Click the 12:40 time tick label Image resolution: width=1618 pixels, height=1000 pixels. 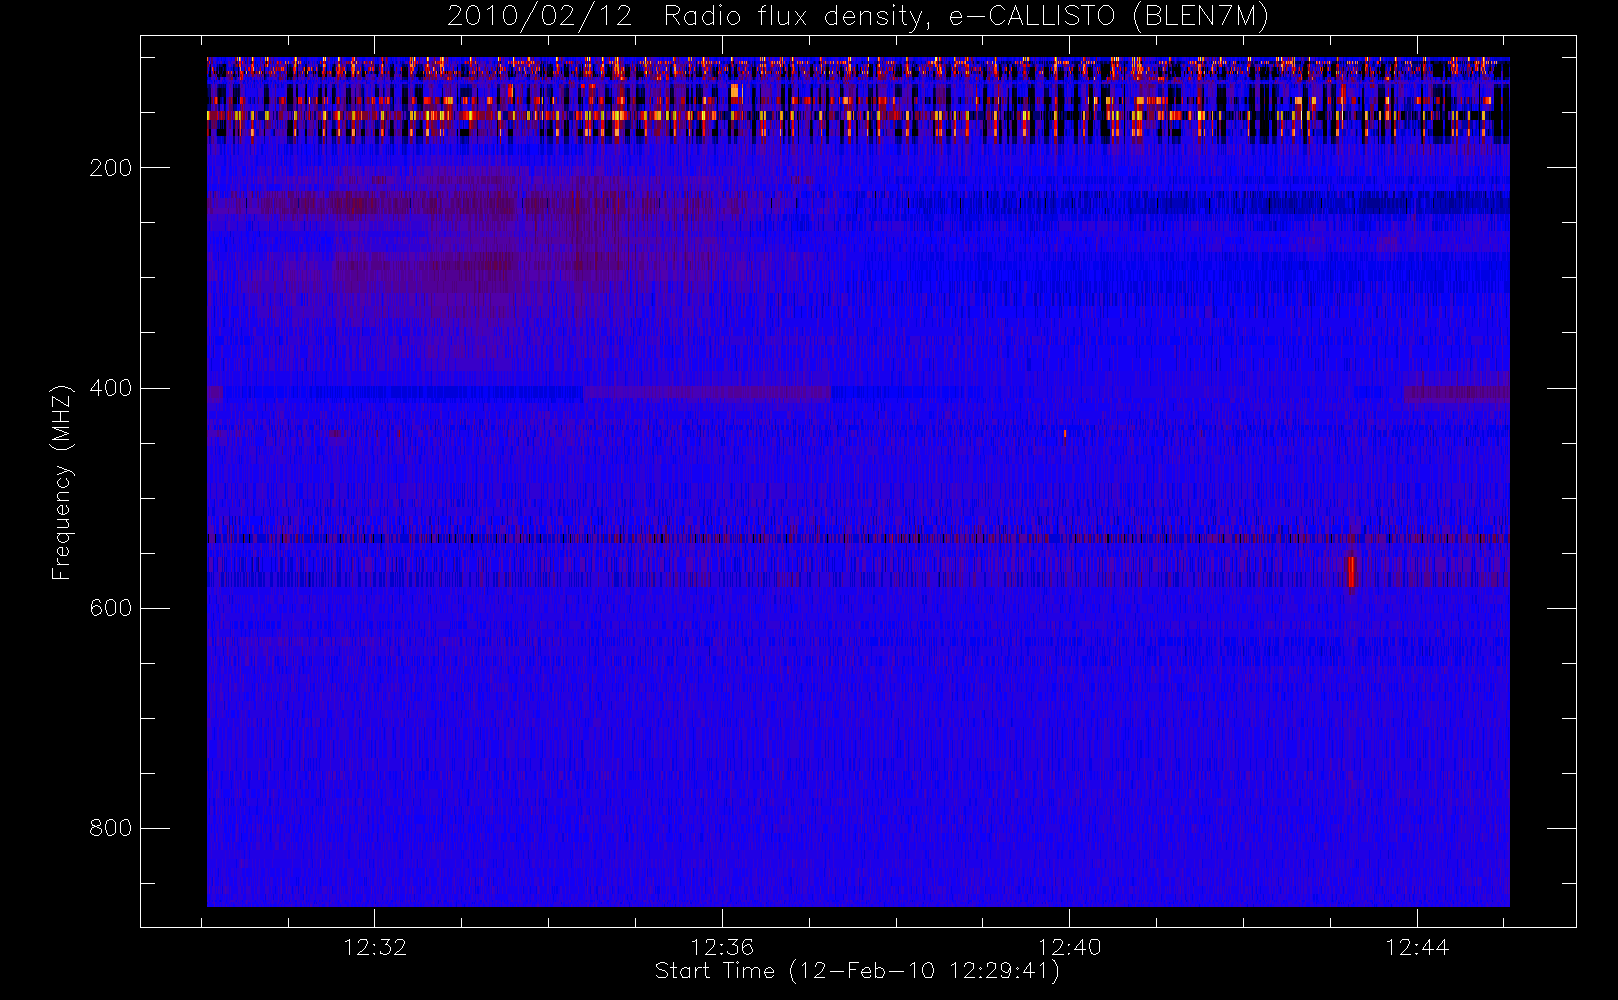[1069, 947]
